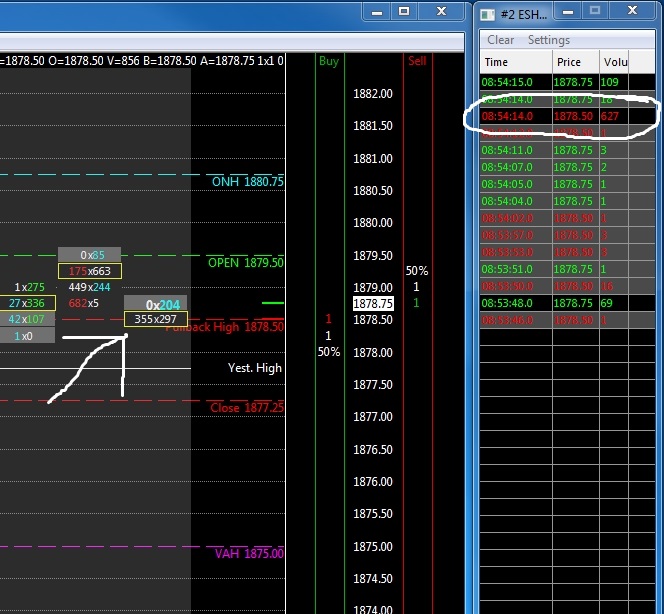Click the 1878.00 price level on the ladder
The width and height of the screenshot is (664, 614).
pos(373,352)
